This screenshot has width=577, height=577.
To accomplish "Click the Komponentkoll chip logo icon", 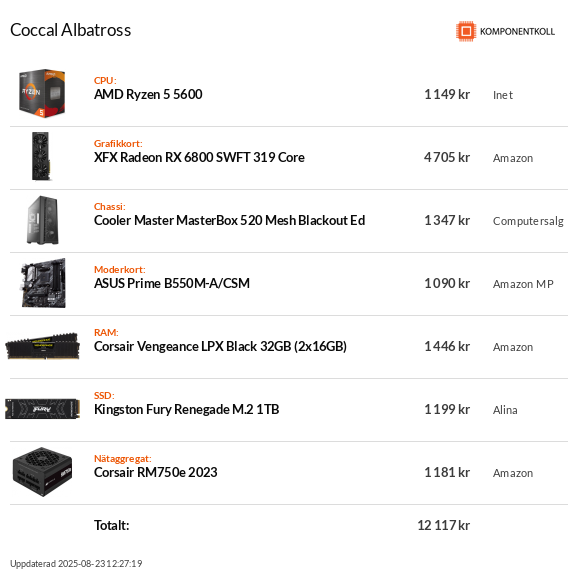I will click(466, 31).
